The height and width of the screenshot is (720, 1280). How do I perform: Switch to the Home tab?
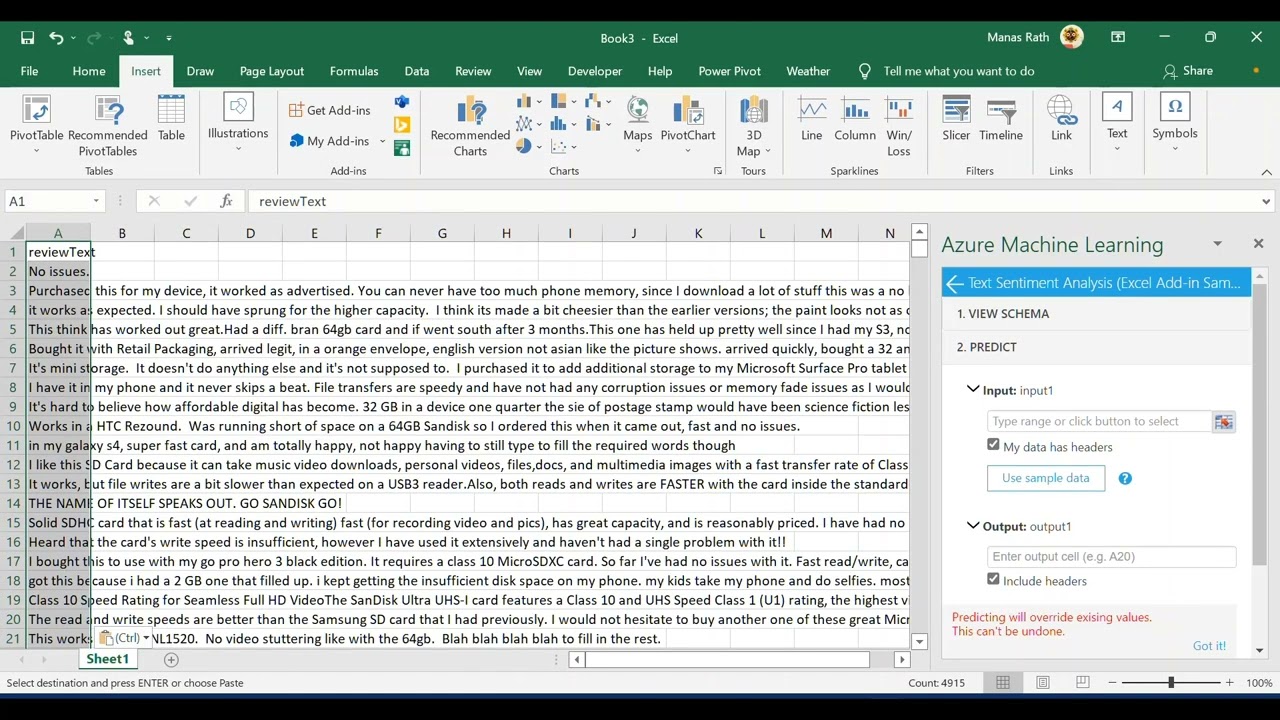89,71
